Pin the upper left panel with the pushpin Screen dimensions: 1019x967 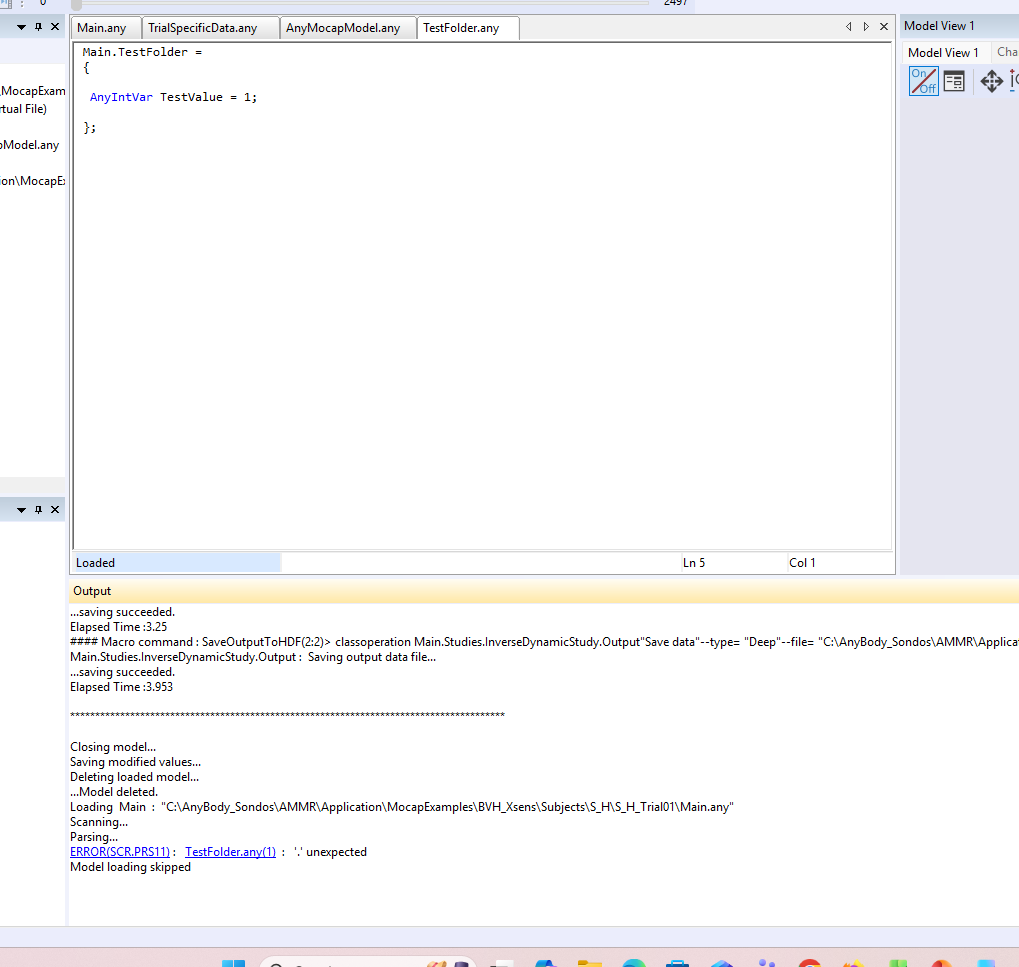pos(39,27)
